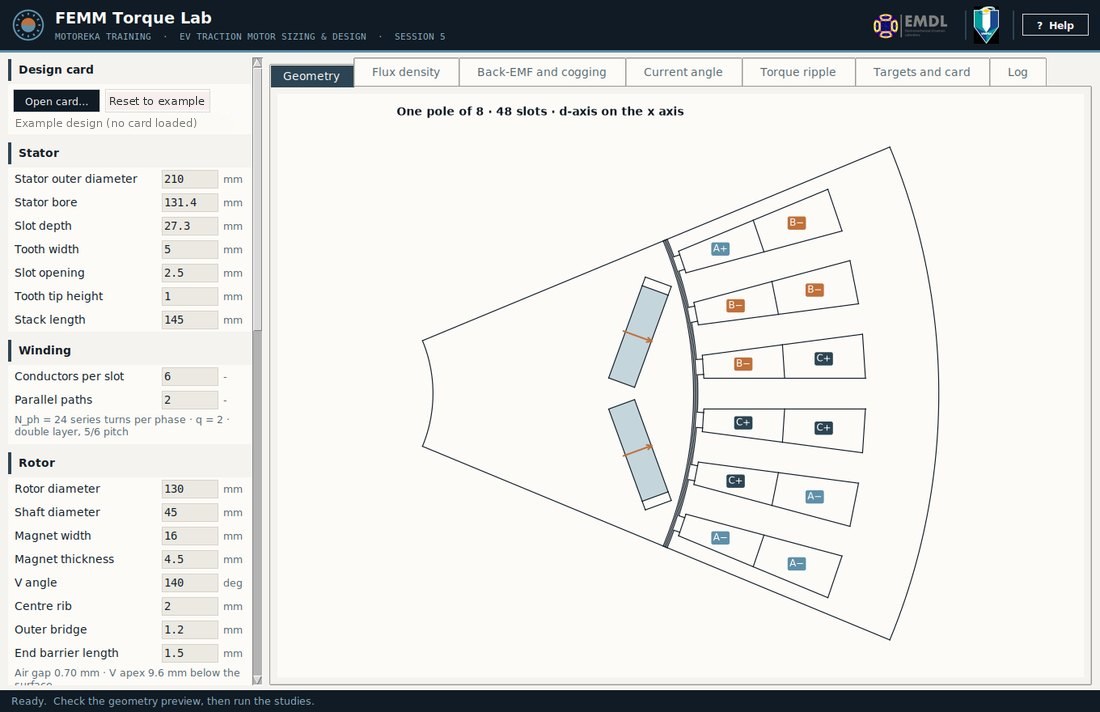Click the Design card section header
Screen dimensions: 1100x712
tap(130, 69)
